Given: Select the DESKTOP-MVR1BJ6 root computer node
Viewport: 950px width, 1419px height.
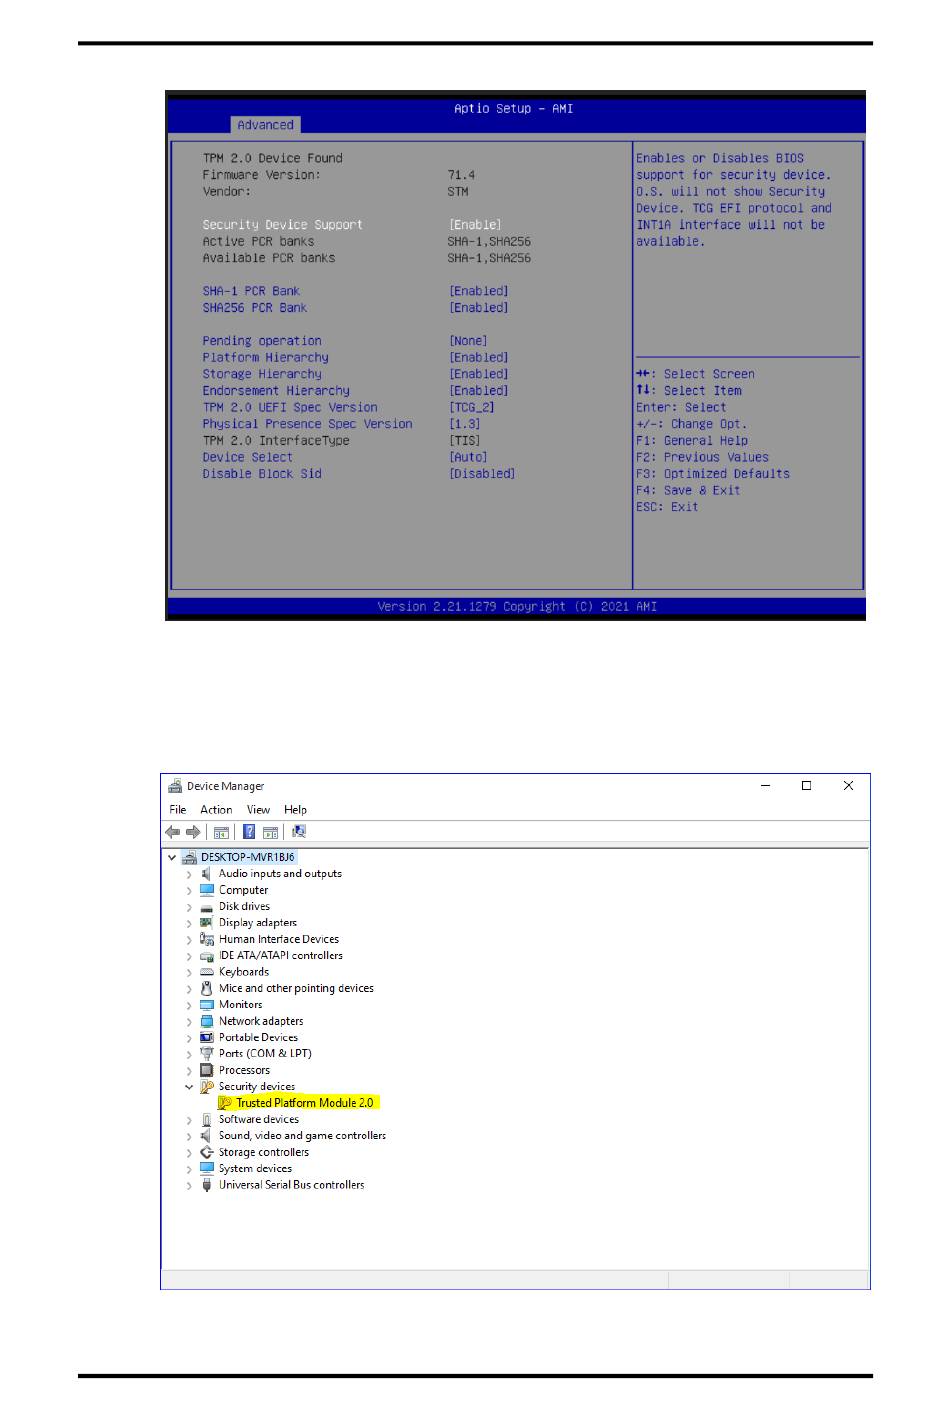Looking at the screenshot, I should (x=247, y=857).
